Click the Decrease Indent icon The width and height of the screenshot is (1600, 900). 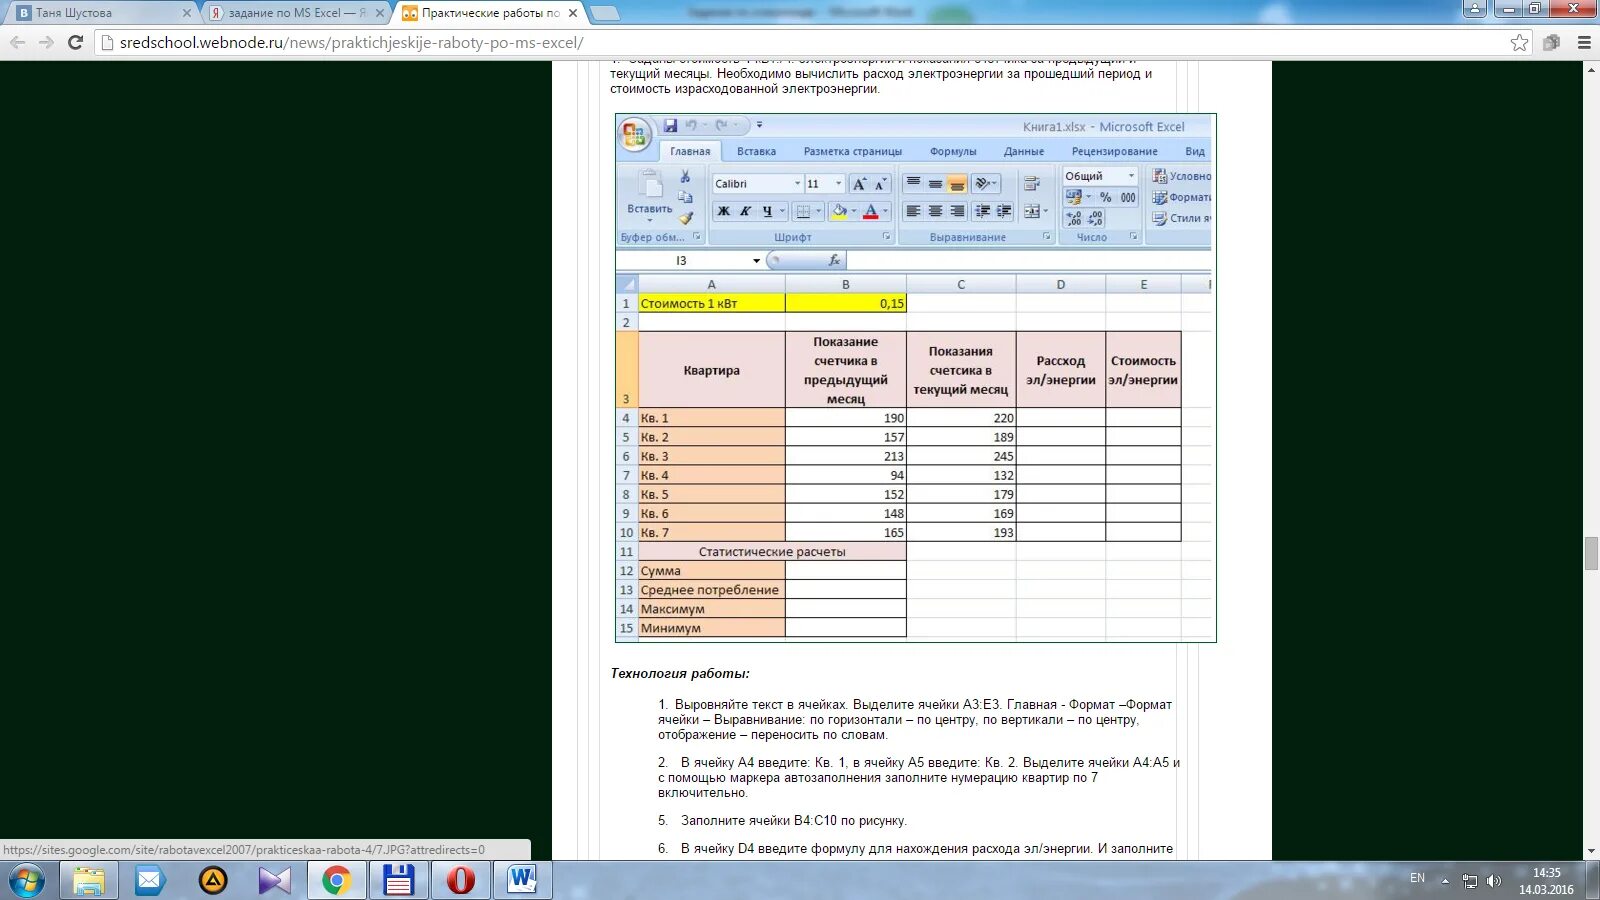click(983, 211)
